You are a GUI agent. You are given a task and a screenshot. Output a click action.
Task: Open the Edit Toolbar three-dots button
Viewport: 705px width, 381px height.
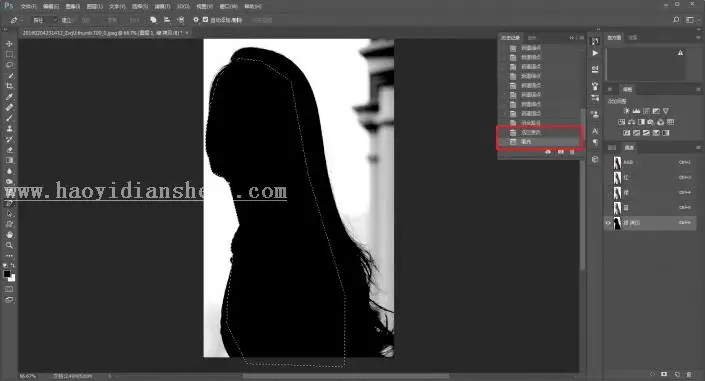coord(9,255)
